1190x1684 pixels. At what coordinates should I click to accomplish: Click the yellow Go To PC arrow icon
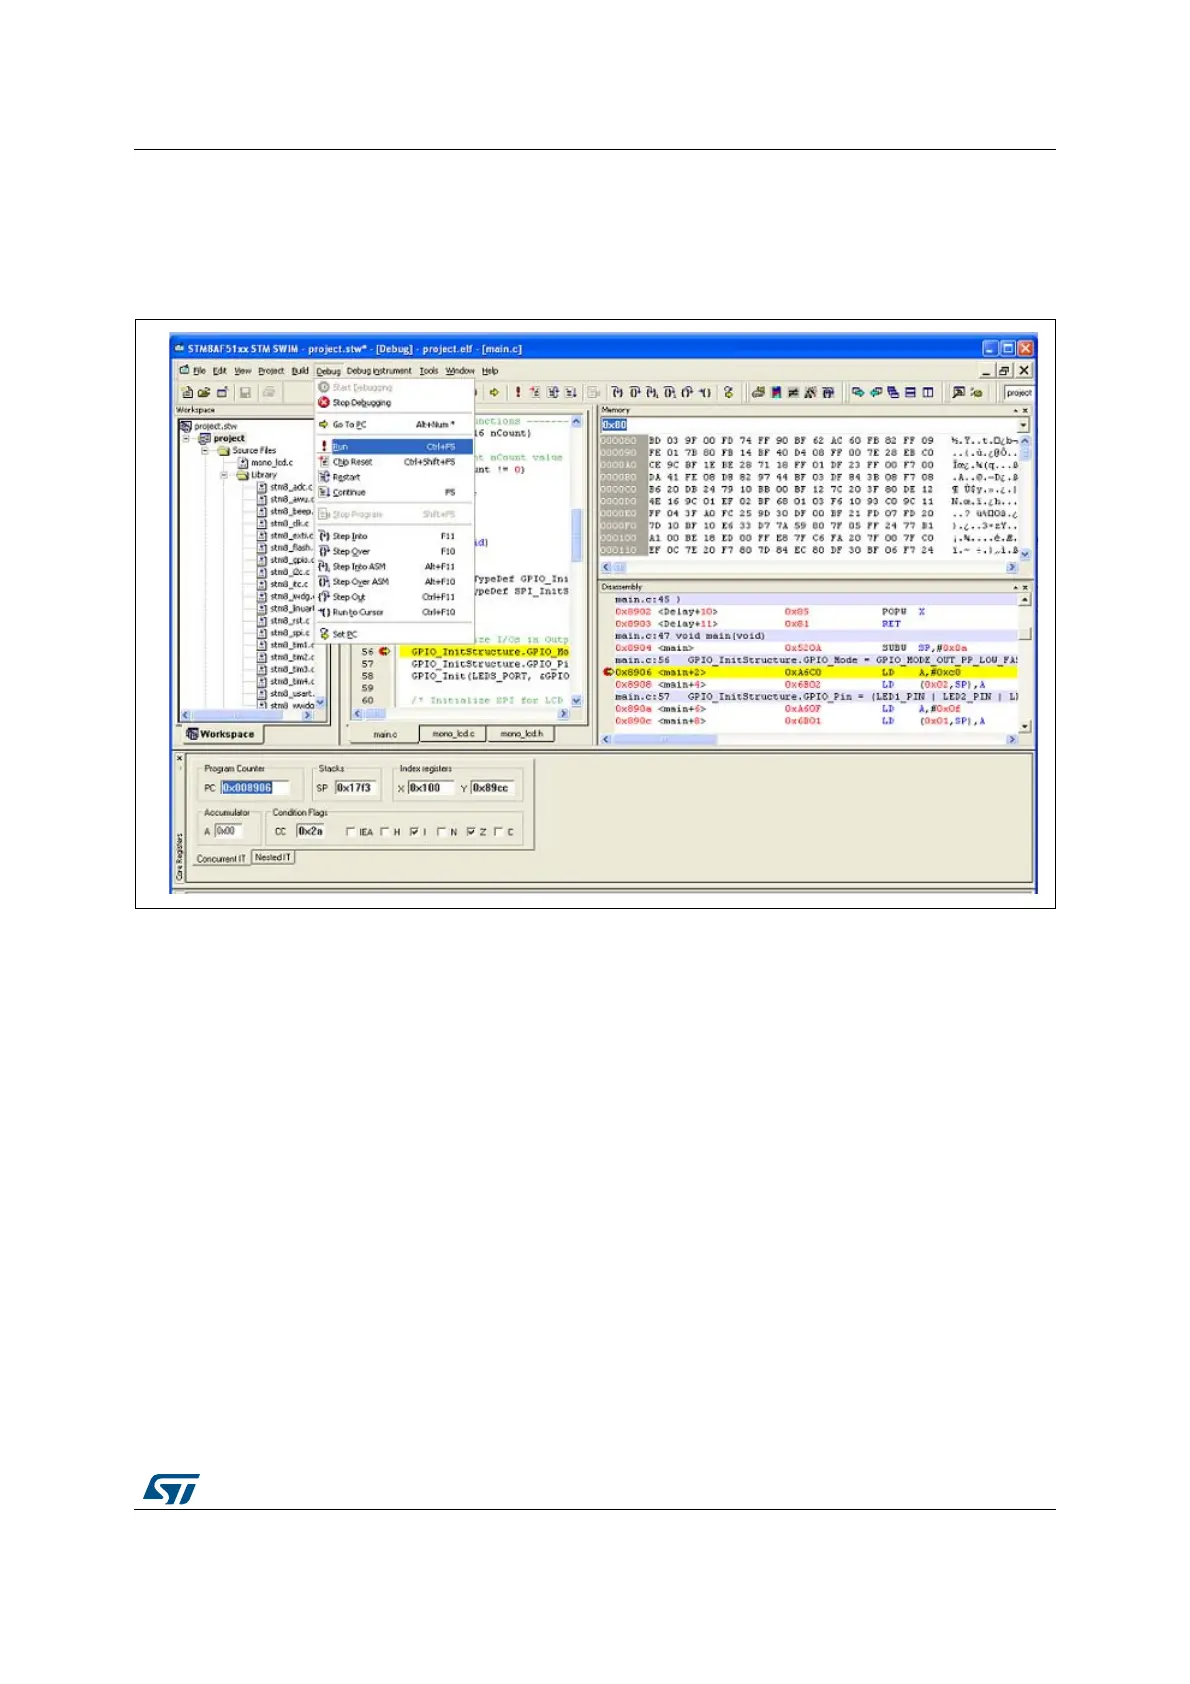[x=494, y=393]
